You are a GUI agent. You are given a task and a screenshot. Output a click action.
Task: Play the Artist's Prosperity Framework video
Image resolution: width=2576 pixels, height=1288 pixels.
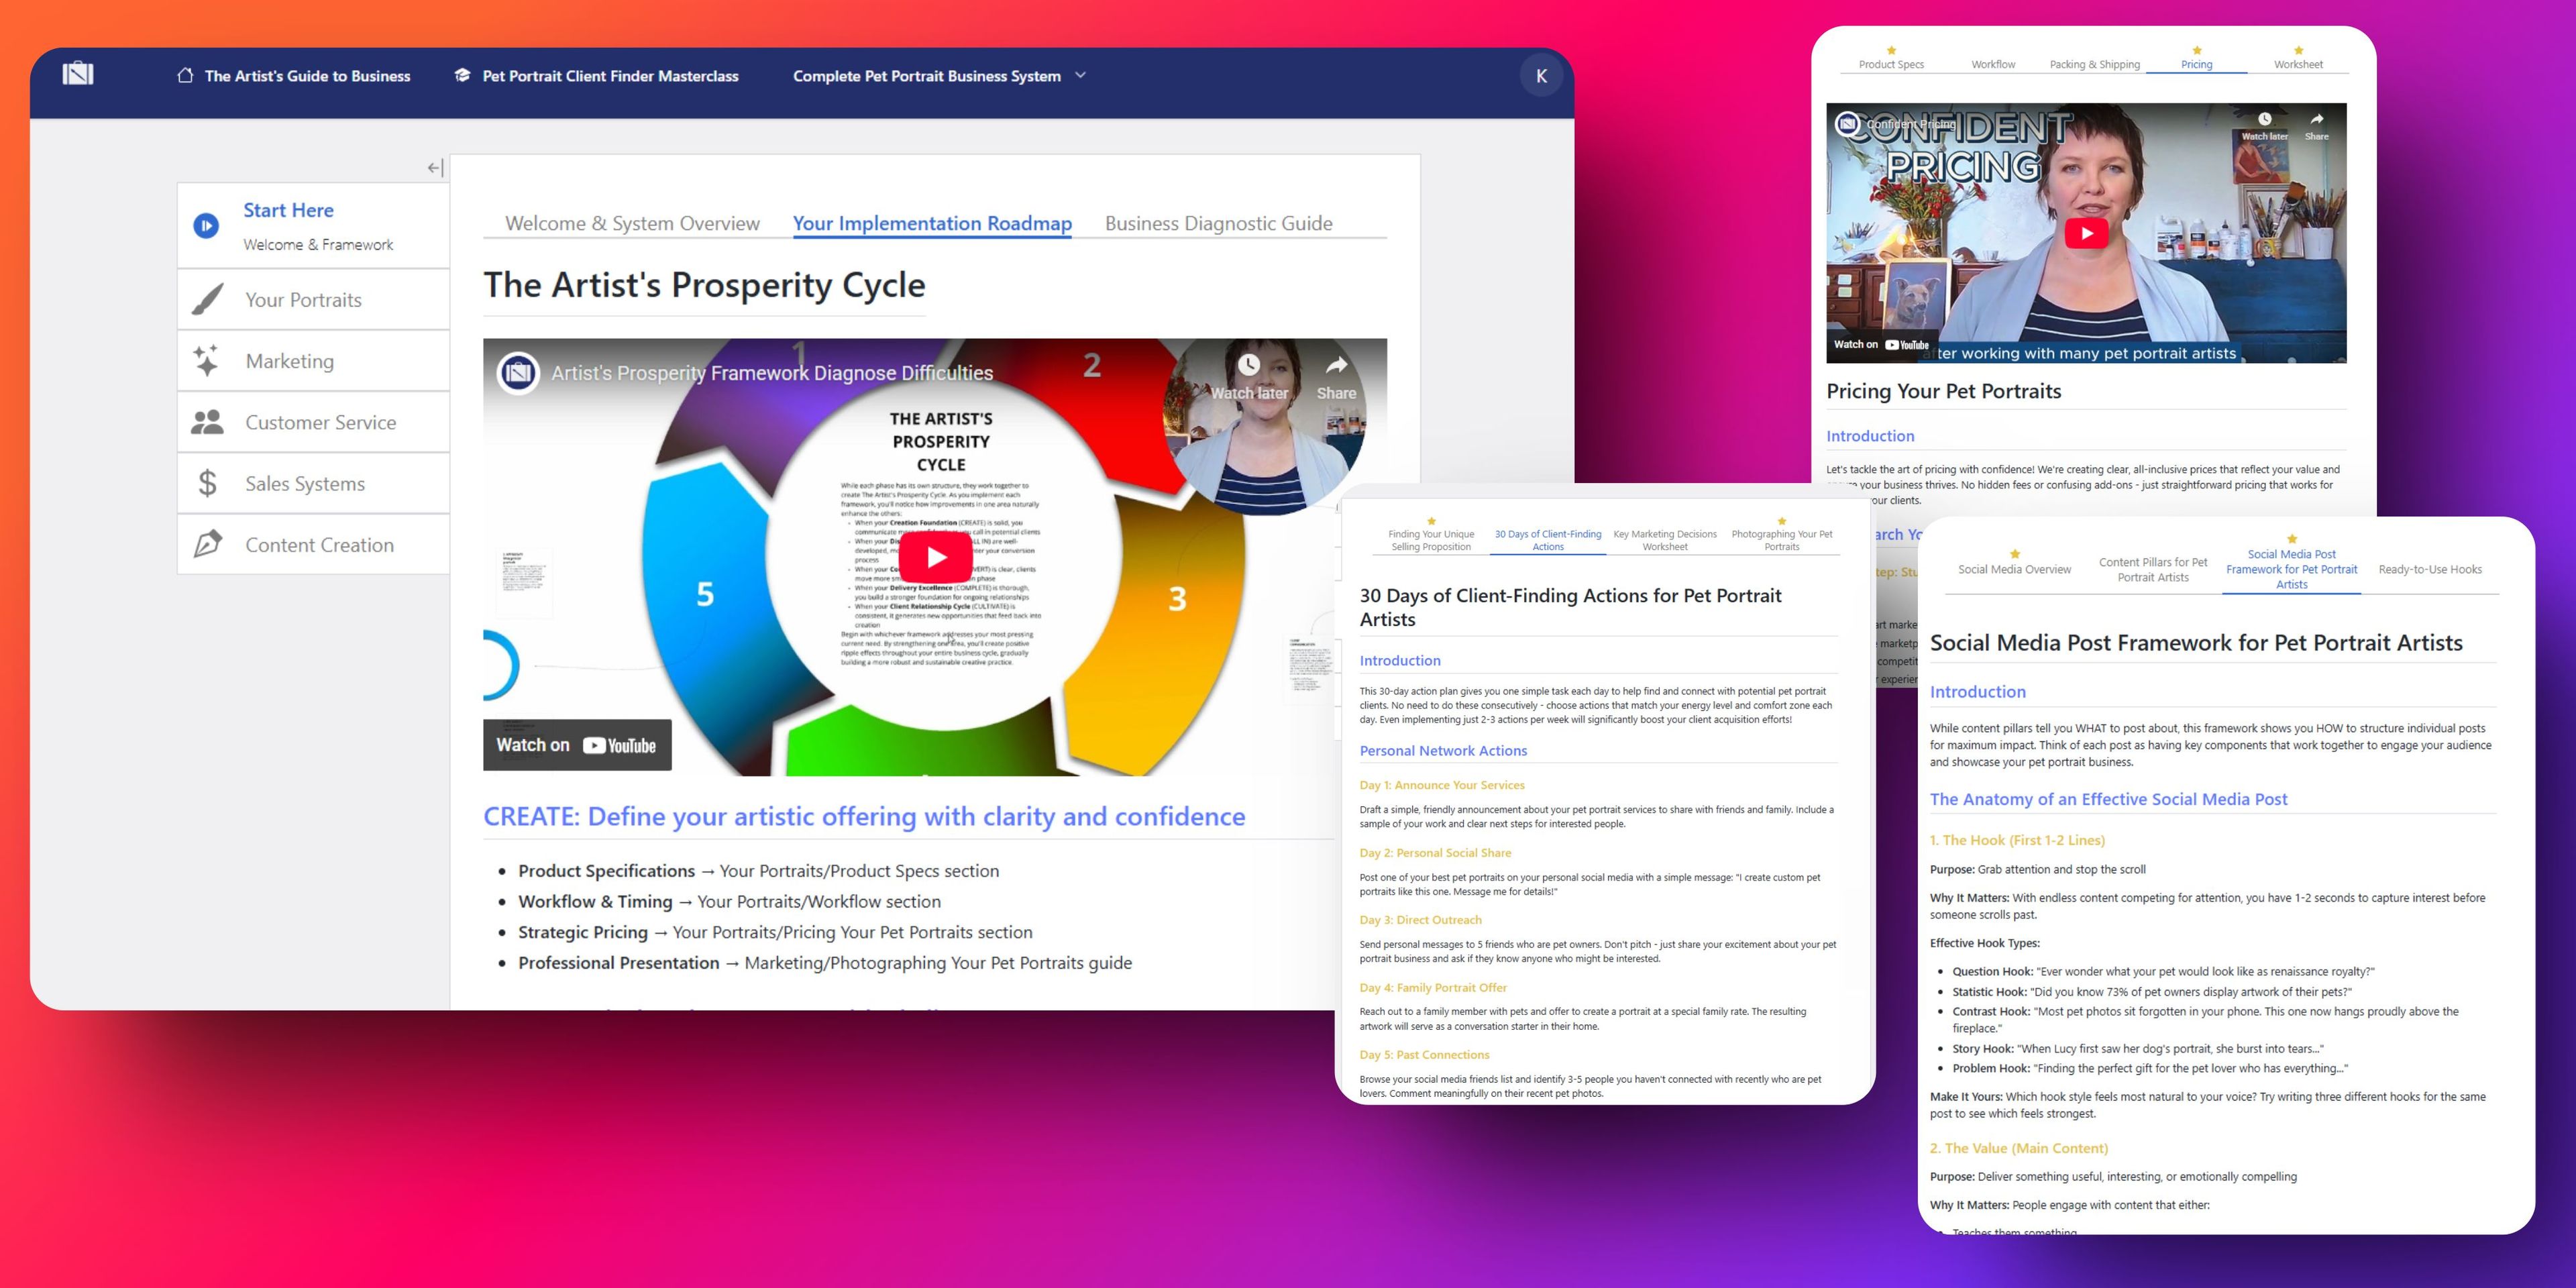(936, 558)
